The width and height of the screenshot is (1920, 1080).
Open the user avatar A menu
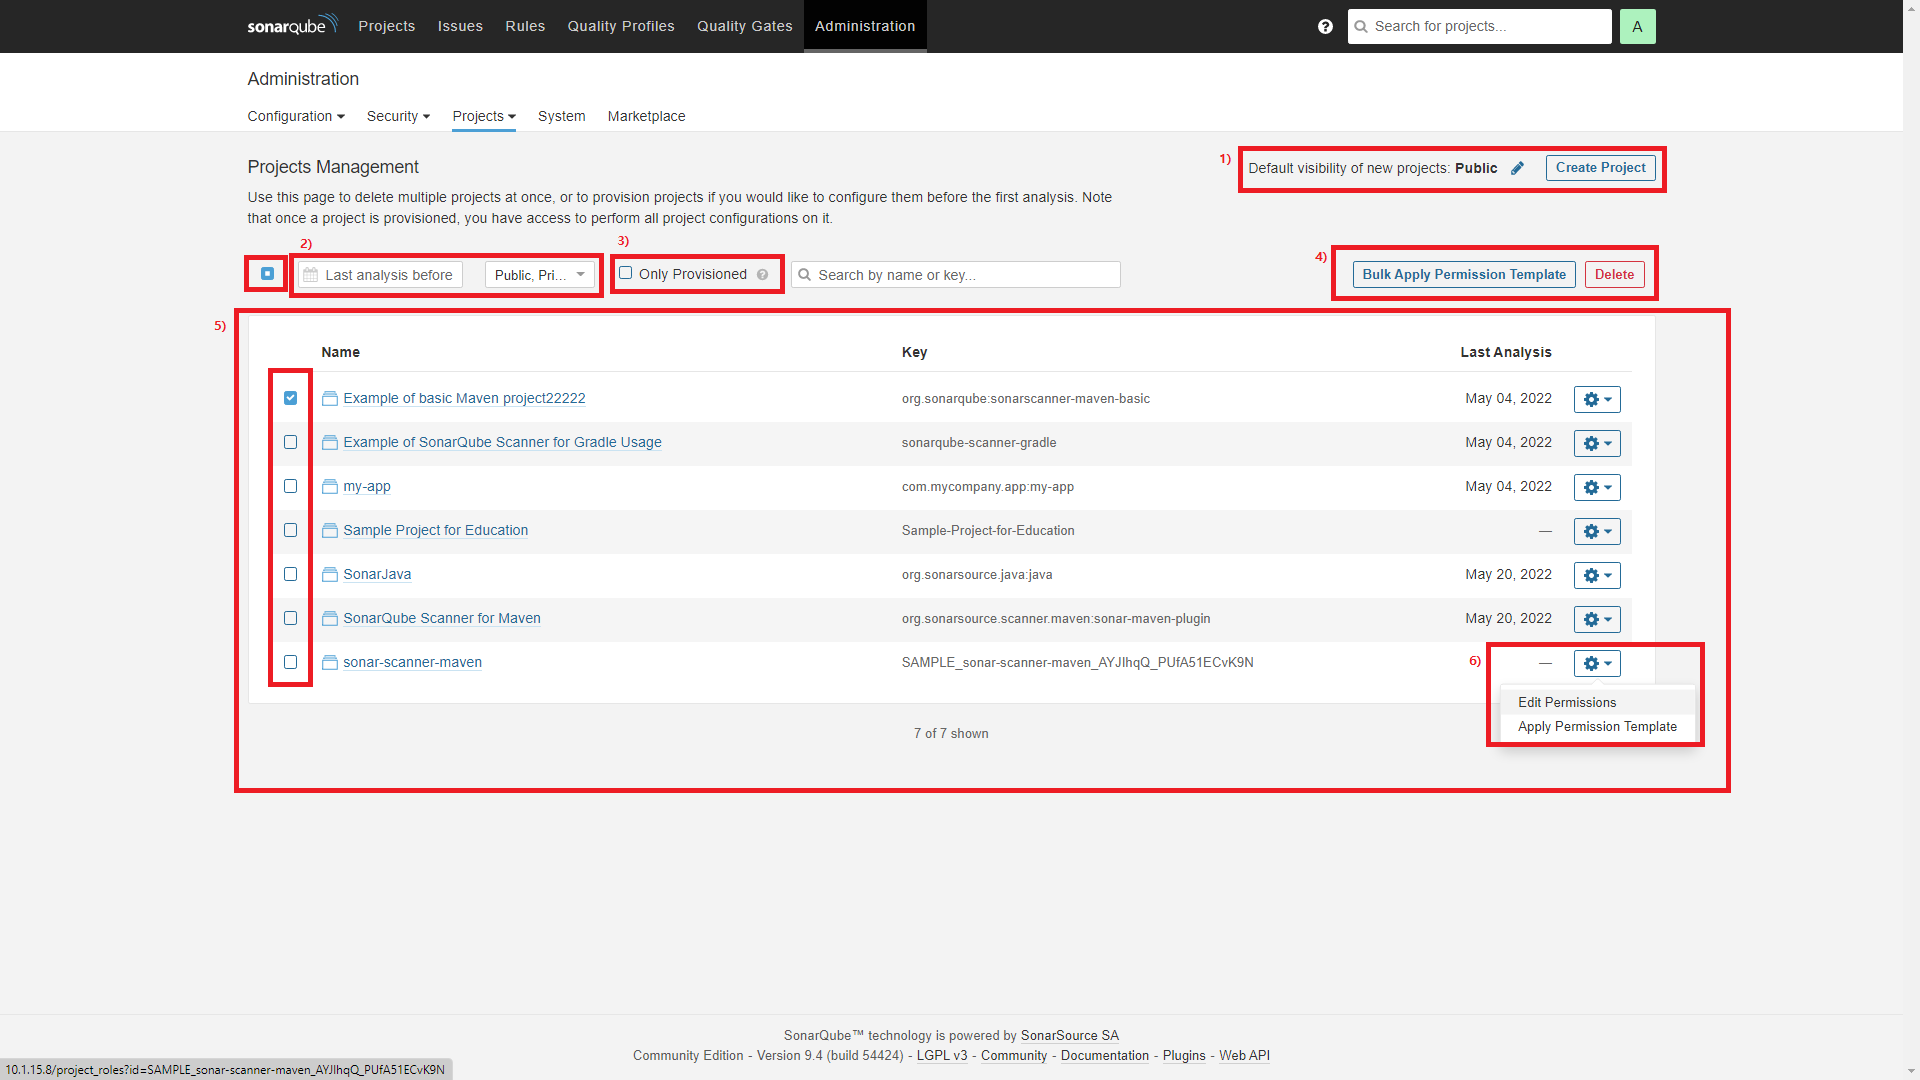1637,27
